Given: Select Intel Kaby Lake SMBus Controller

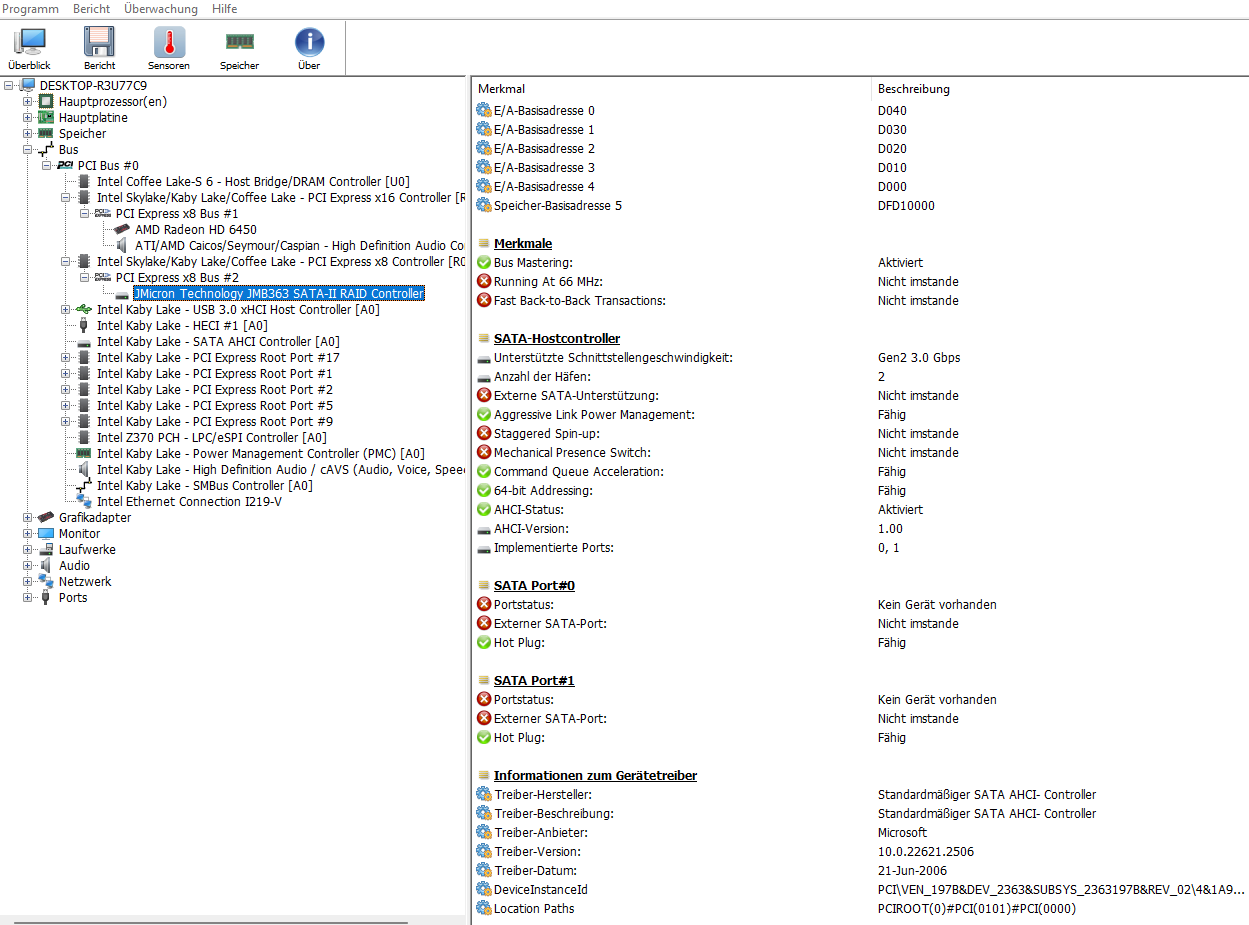Looking at the screenshot, I should point(205,486).
